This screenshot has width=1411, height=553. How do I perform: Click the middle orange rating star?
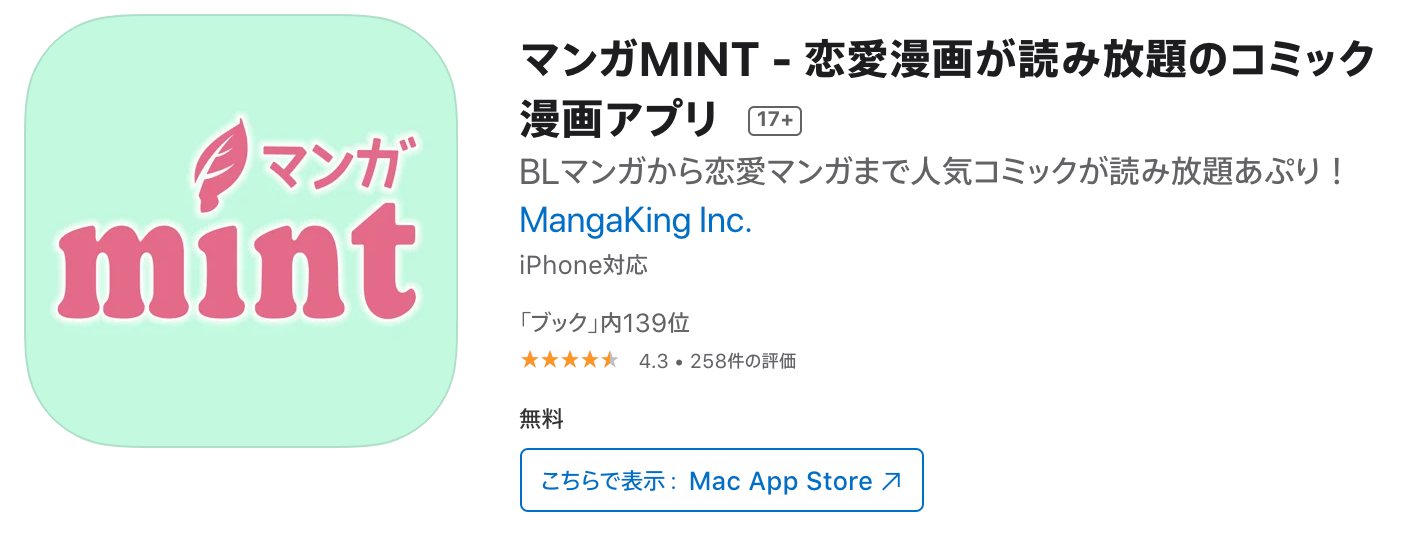(x=570, y=360)
